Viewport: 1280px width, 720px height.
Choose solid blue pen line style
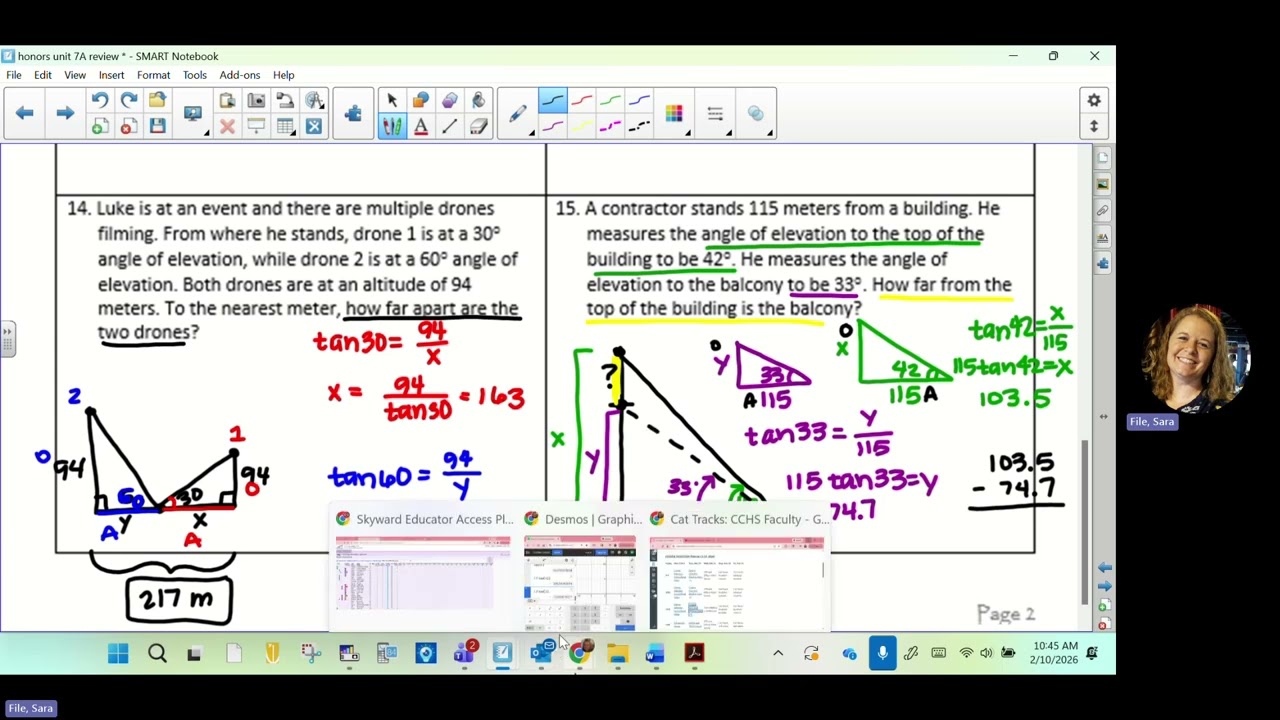pyautogui.click(x=639, y=101)
